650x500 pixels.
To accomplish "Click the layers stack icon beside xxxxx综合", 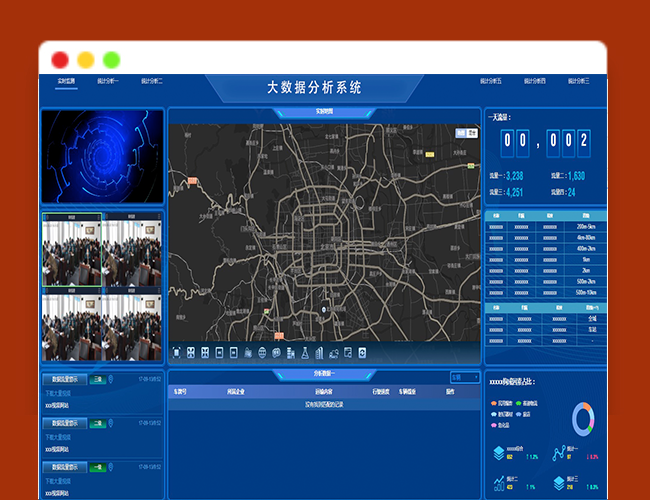I will (x=499, y=454).
